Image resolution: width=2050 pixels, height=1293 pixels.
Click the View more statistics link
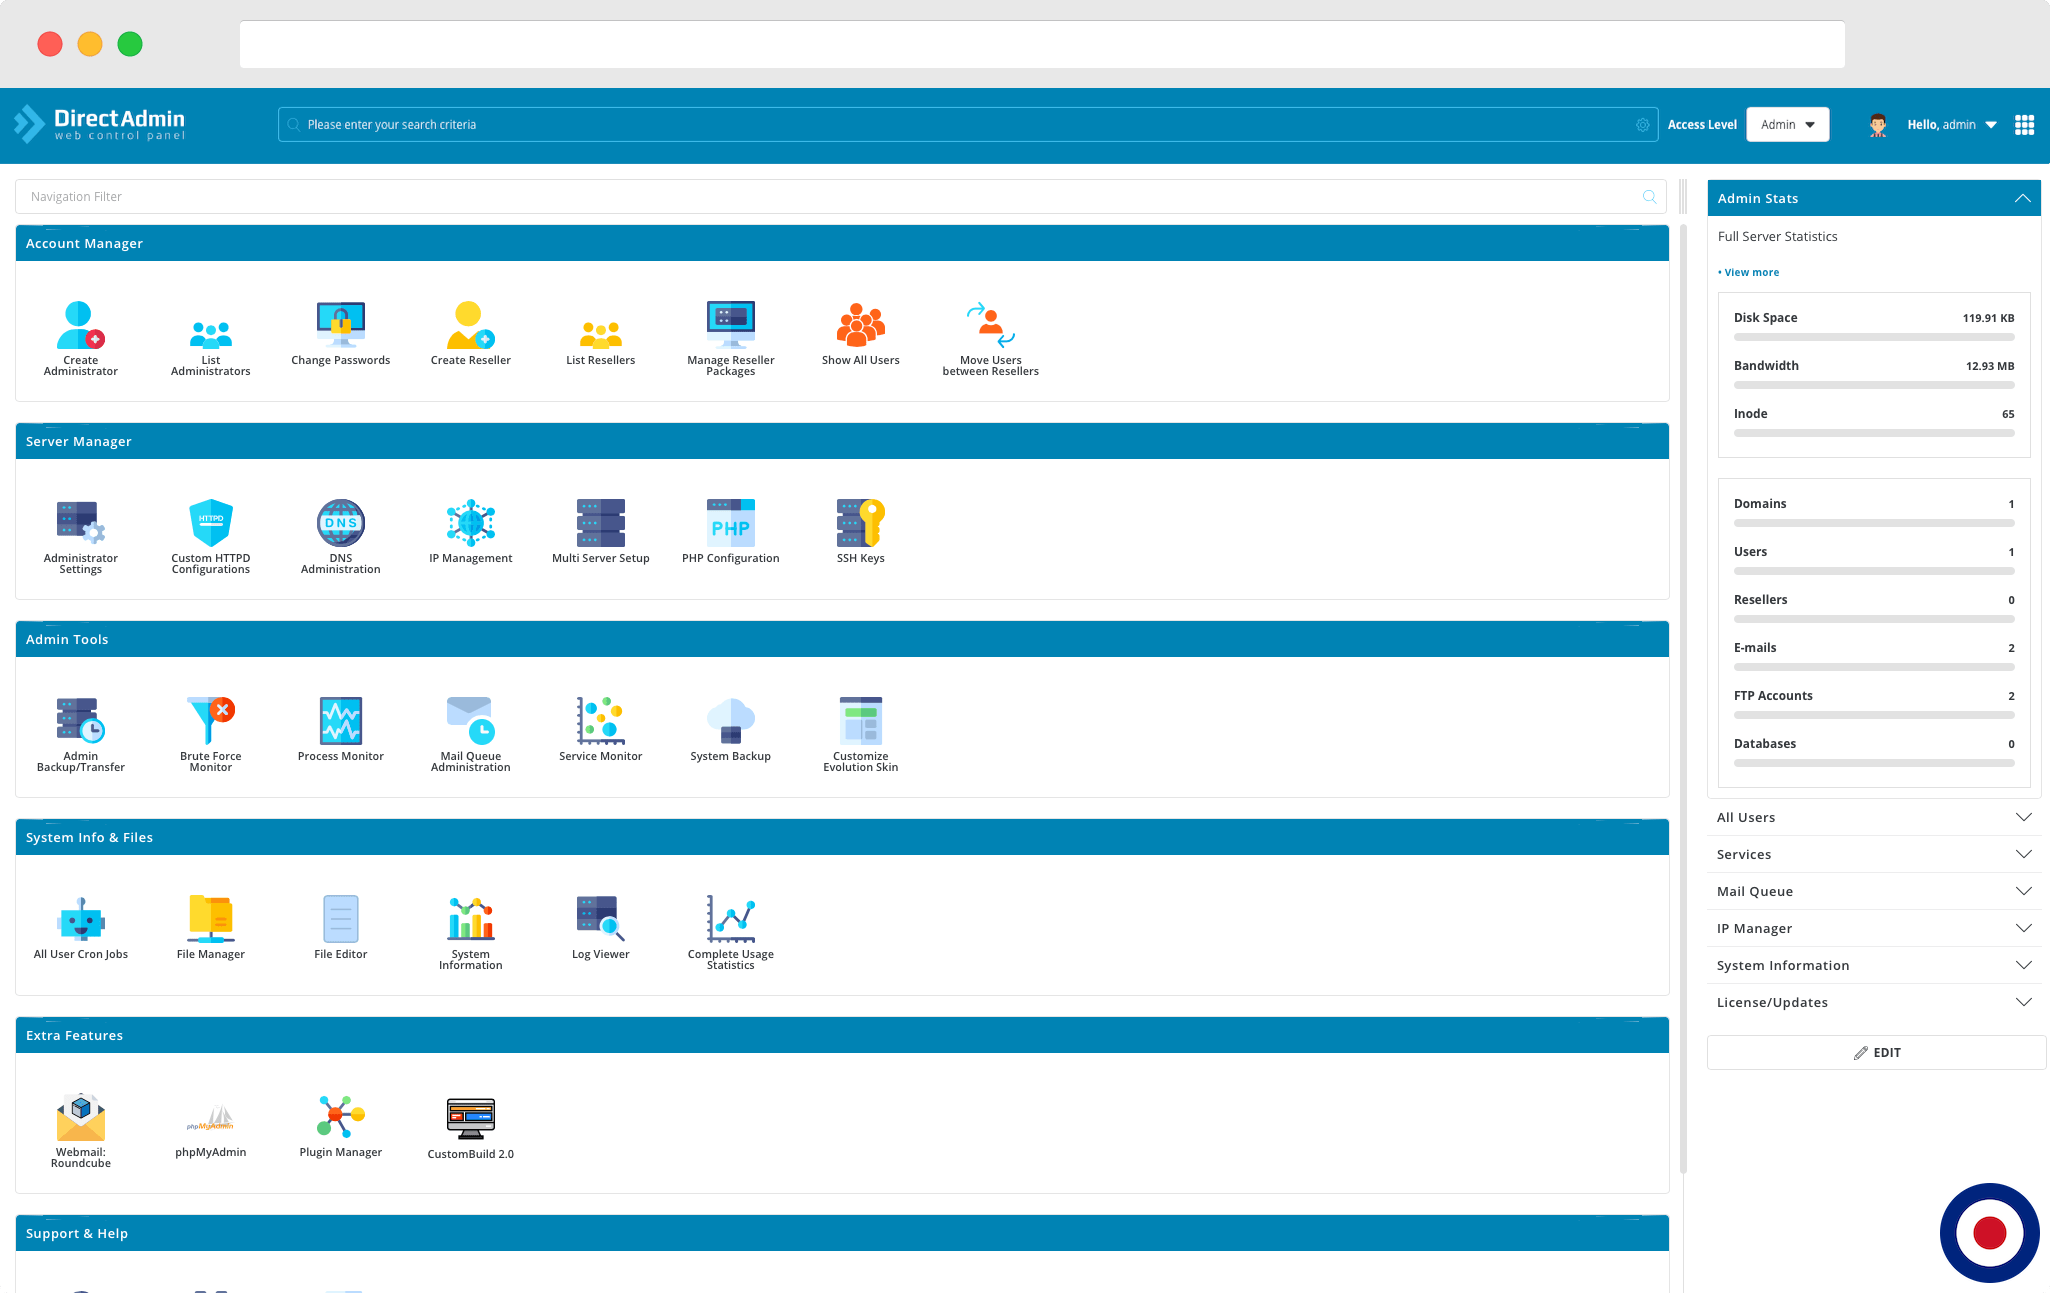point(1749,271)
